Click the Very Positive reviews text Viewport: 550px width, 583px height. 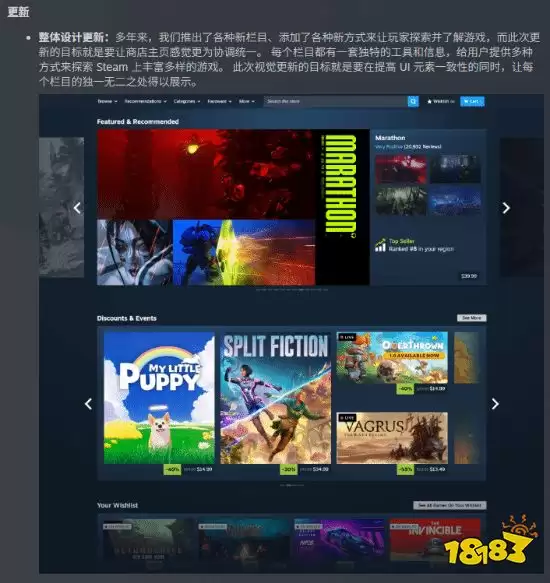(408, 146)
